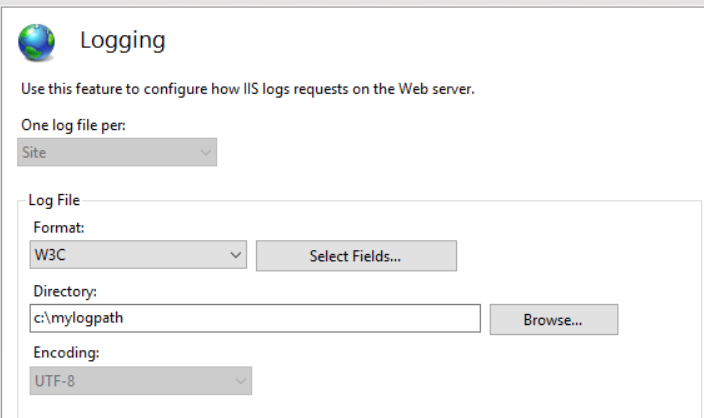Viewport: 704px width, 418px height.
Task: Open the Site log file dropdown
Action: pyautogui.click(x=117, y=153)
